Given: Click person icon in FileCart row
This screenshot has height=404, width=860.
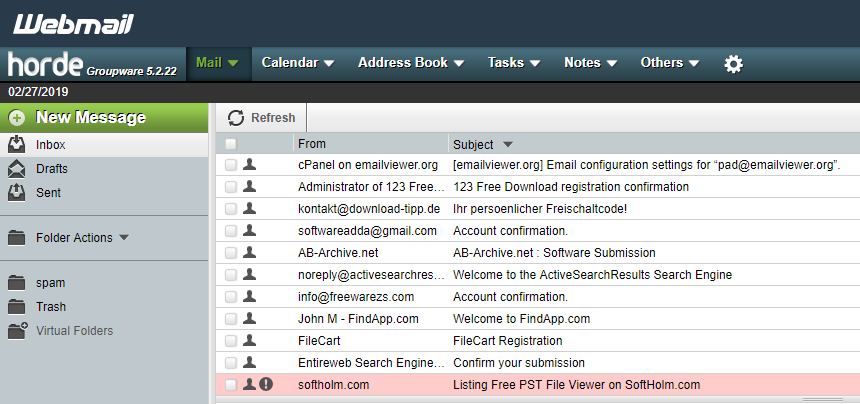Looking at the screenshot, I should [x=250, y=340].
